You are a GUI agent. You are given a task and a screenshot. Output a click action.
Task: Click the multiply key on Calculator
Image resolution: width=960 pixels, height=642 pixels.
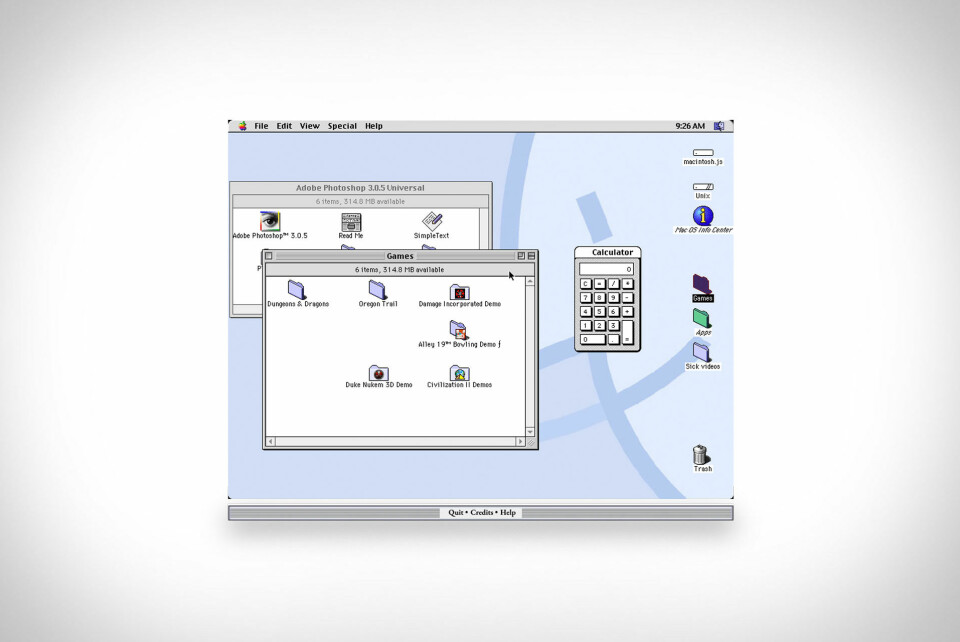point(628,284)
